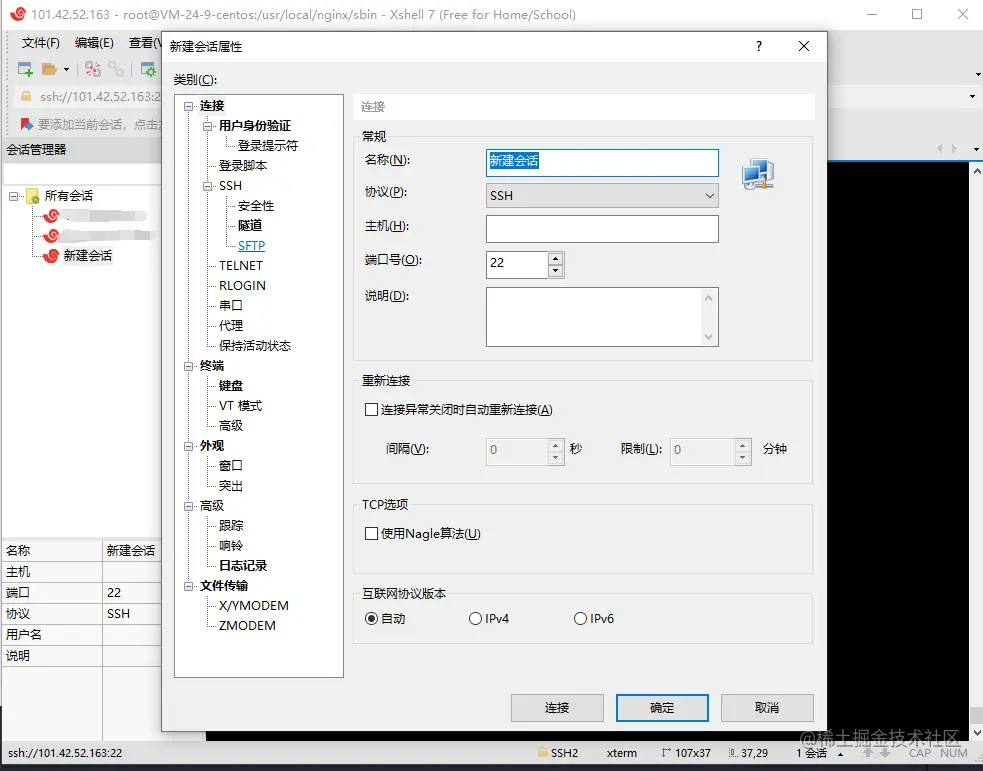Screen dimensions: 983x771
Task: Click the 端口号 input field
Action: (x=517, y=264)
